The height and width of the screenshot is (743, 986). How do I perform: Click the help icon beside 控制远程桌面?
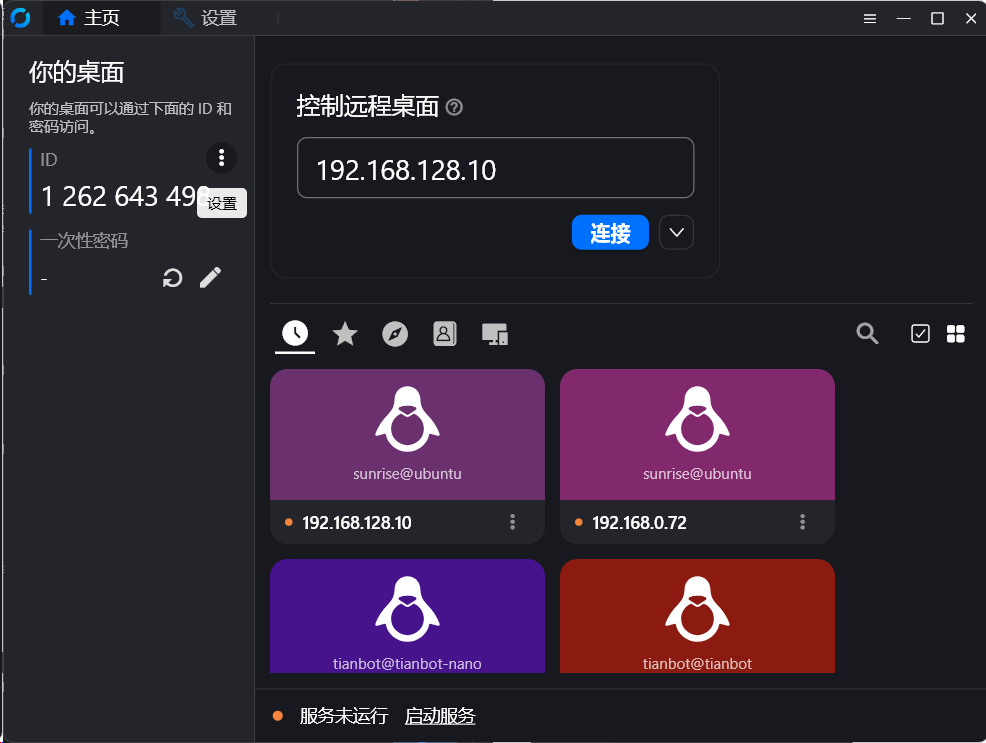click(x=454, y=107)
